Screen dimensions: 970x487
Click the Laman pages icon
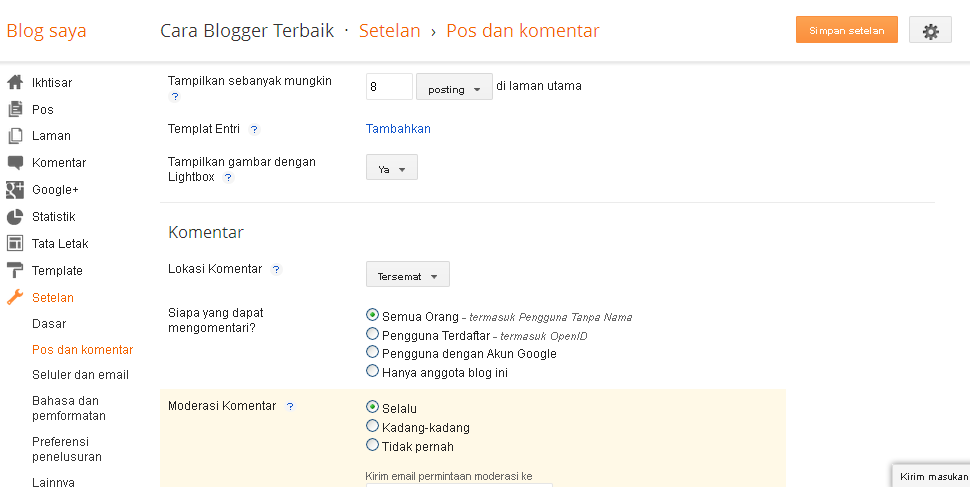click(15, 136)
